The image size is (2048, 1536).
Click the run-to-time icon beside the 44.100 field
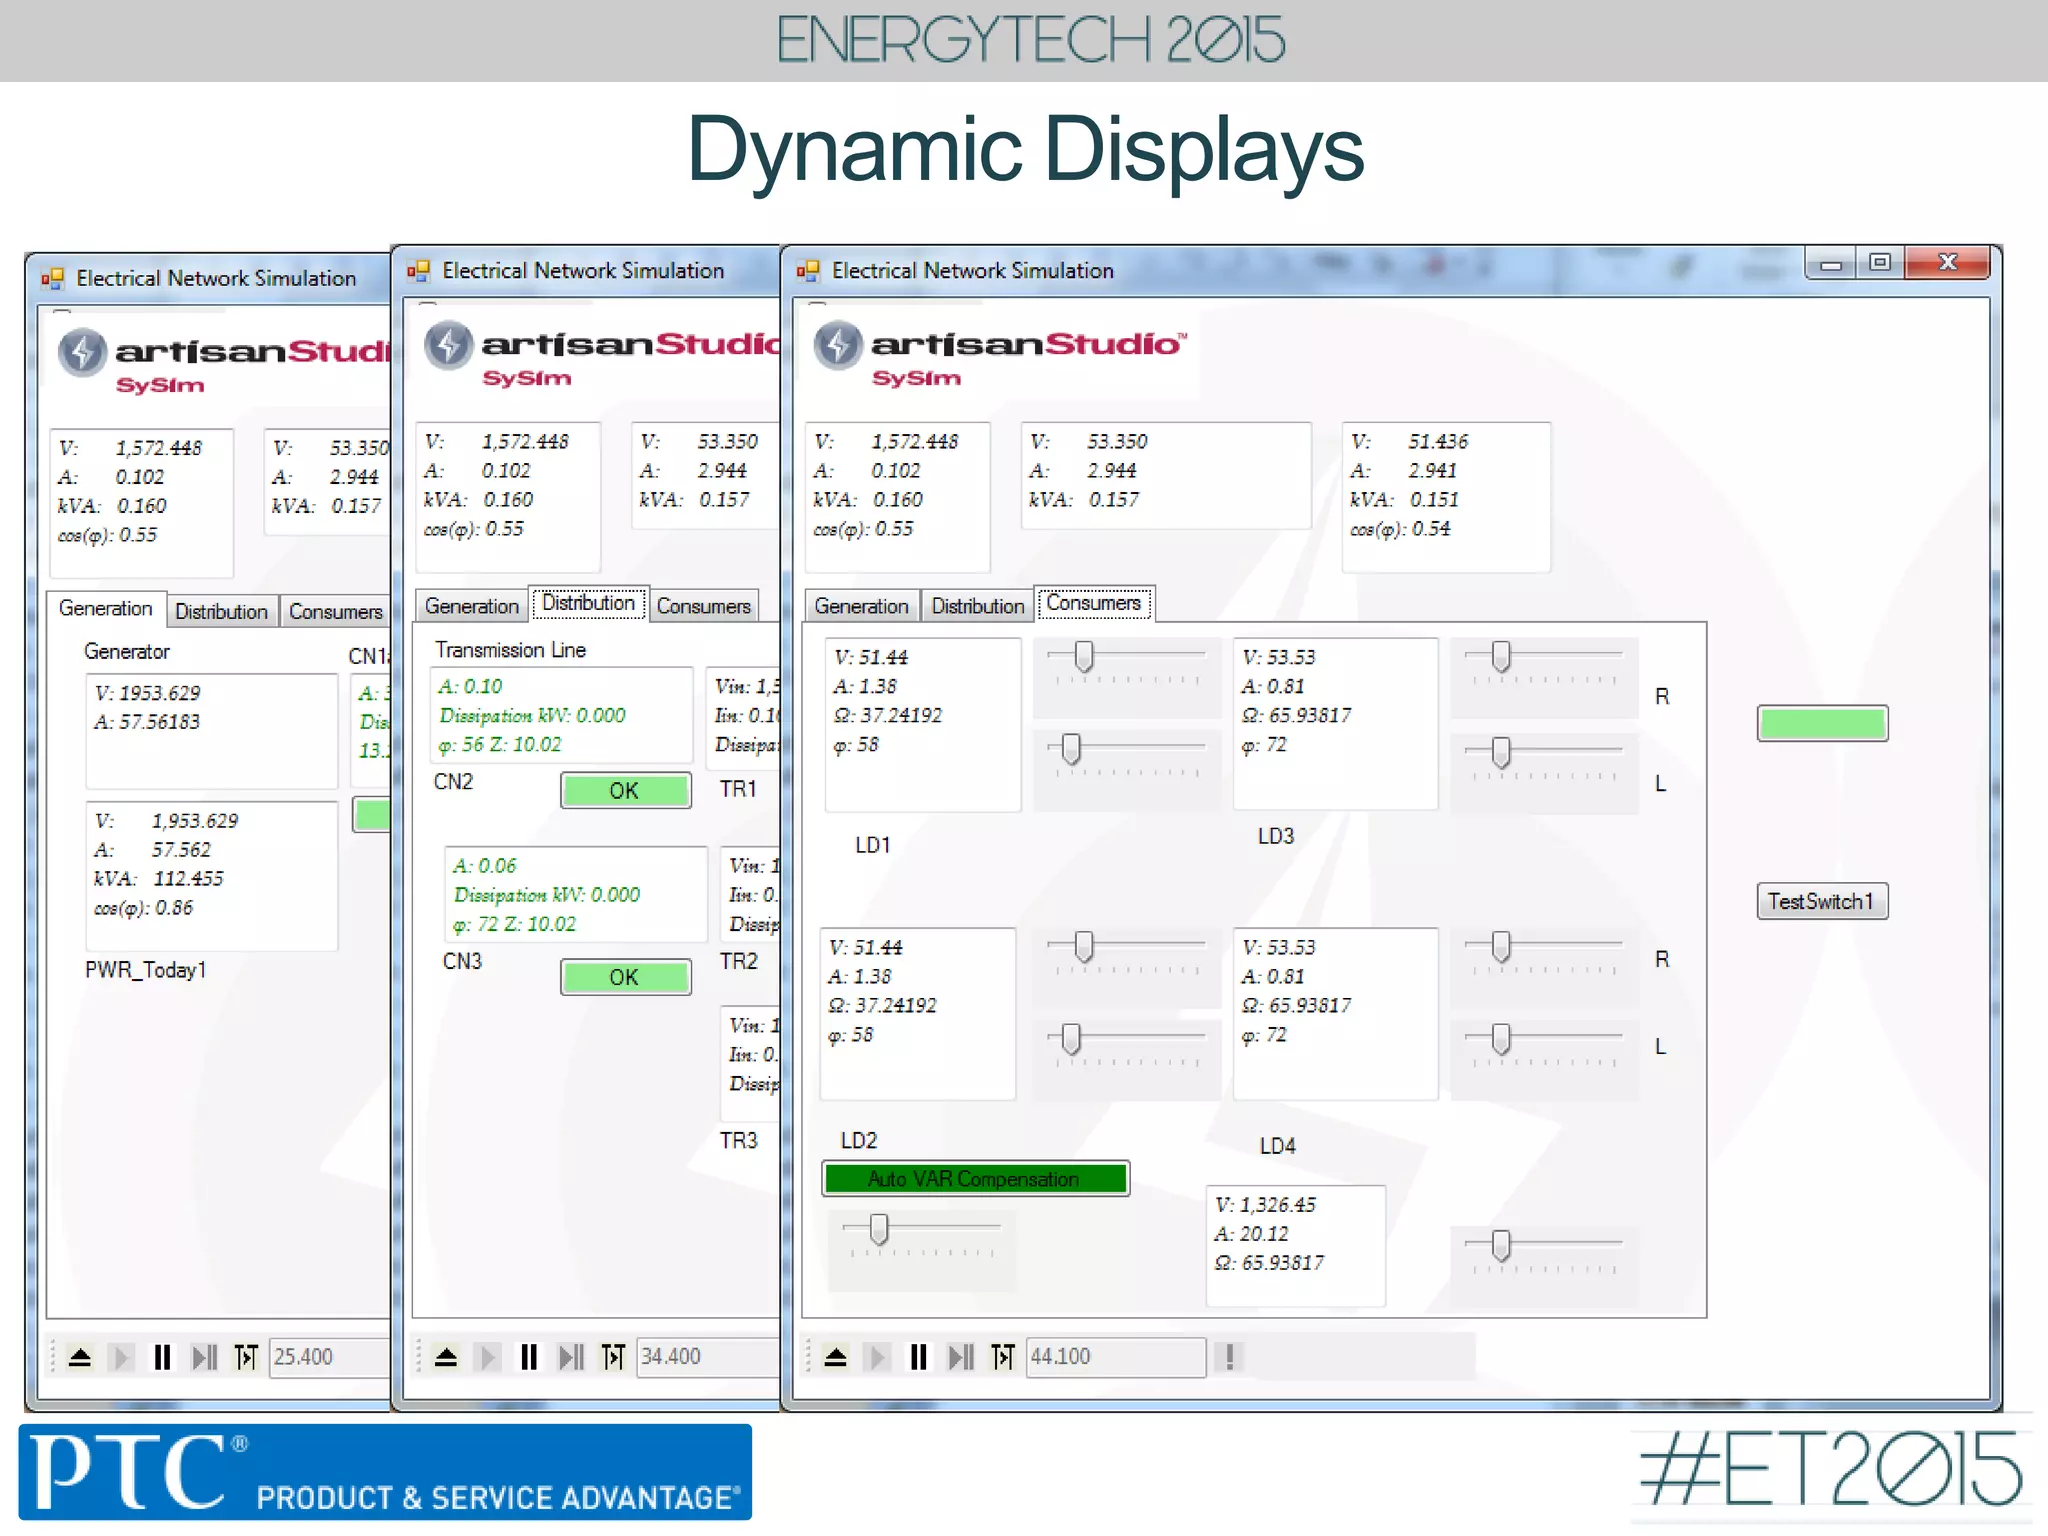point(1003,1357)
